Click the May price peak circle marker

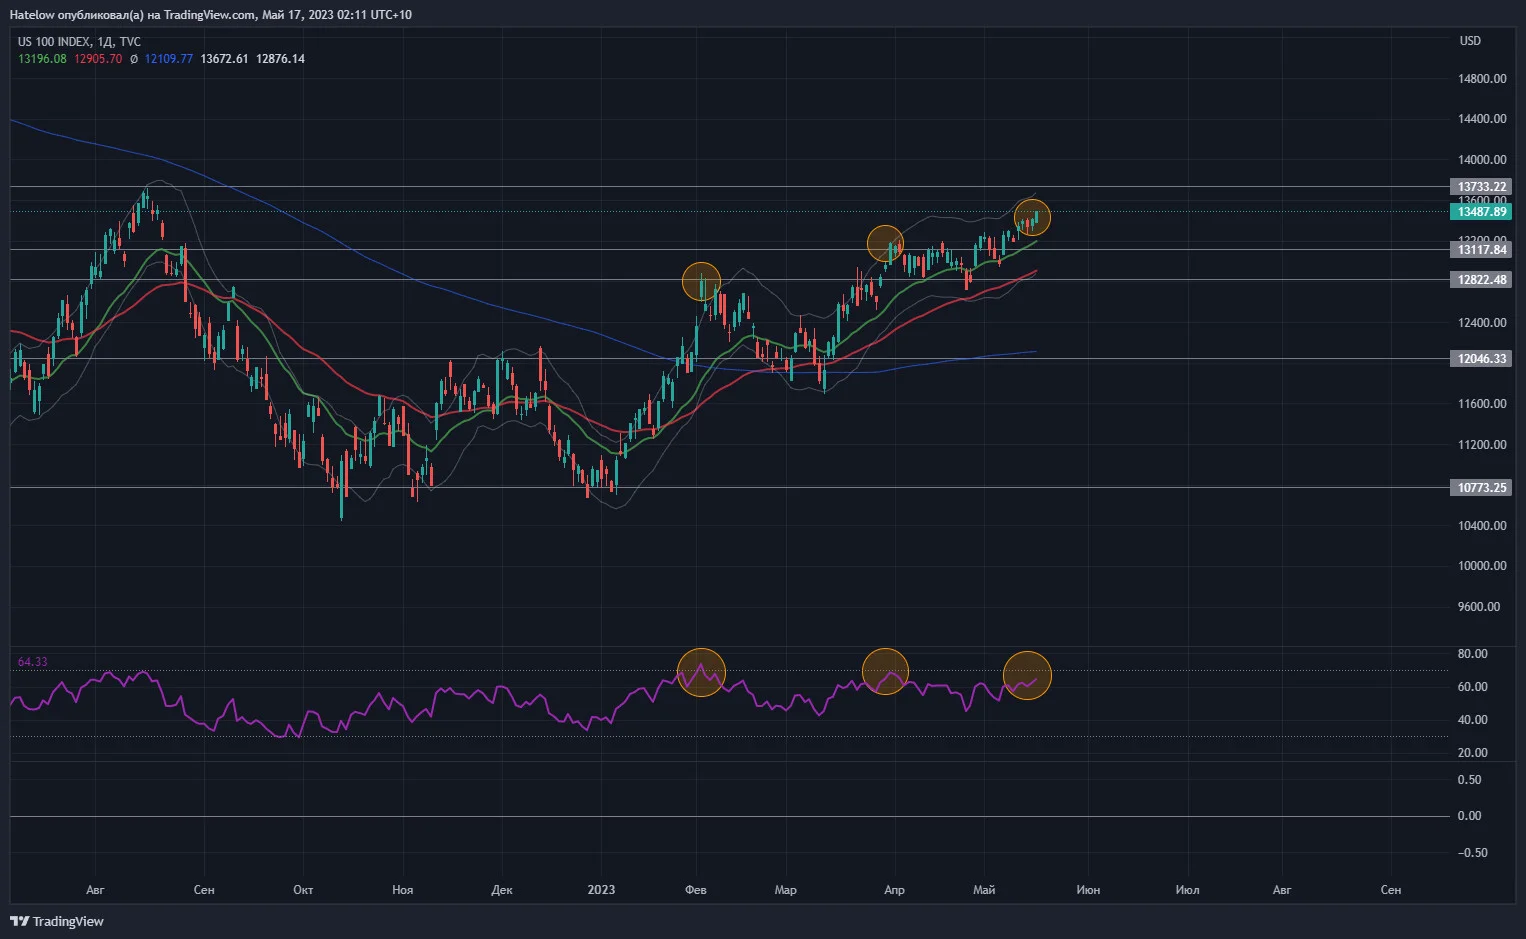coord(1032,217)
